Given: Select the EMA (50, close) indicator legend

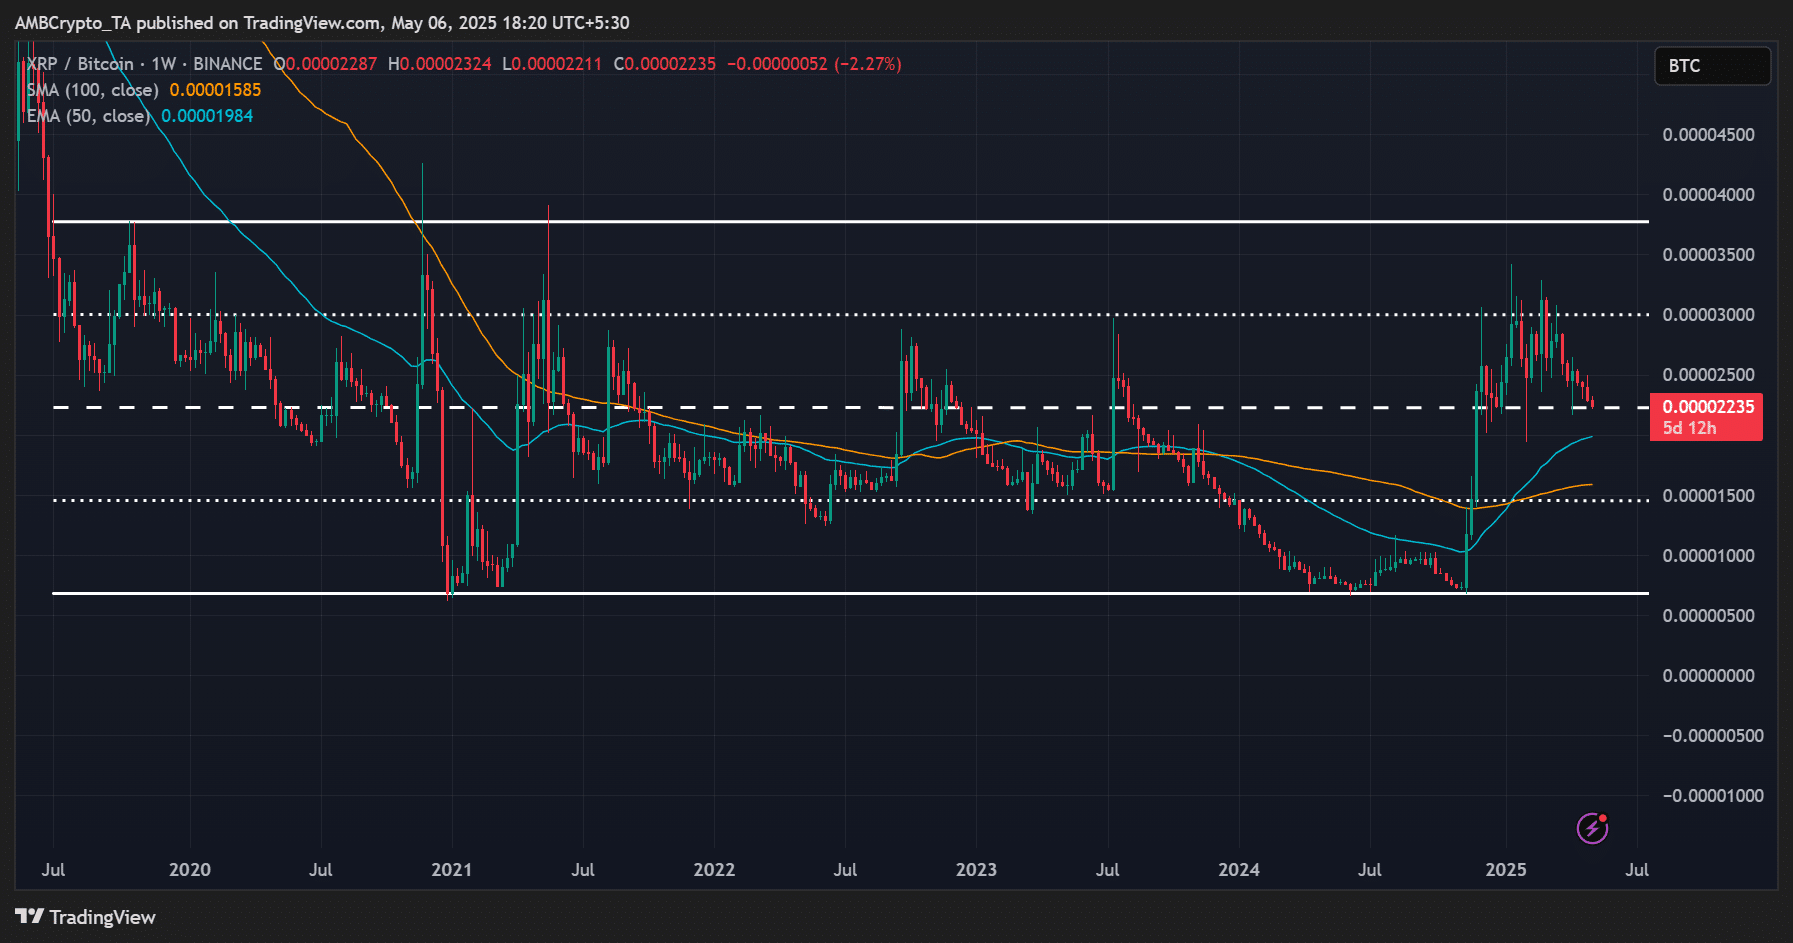Looking at the screenshot, I should (88, 116).
